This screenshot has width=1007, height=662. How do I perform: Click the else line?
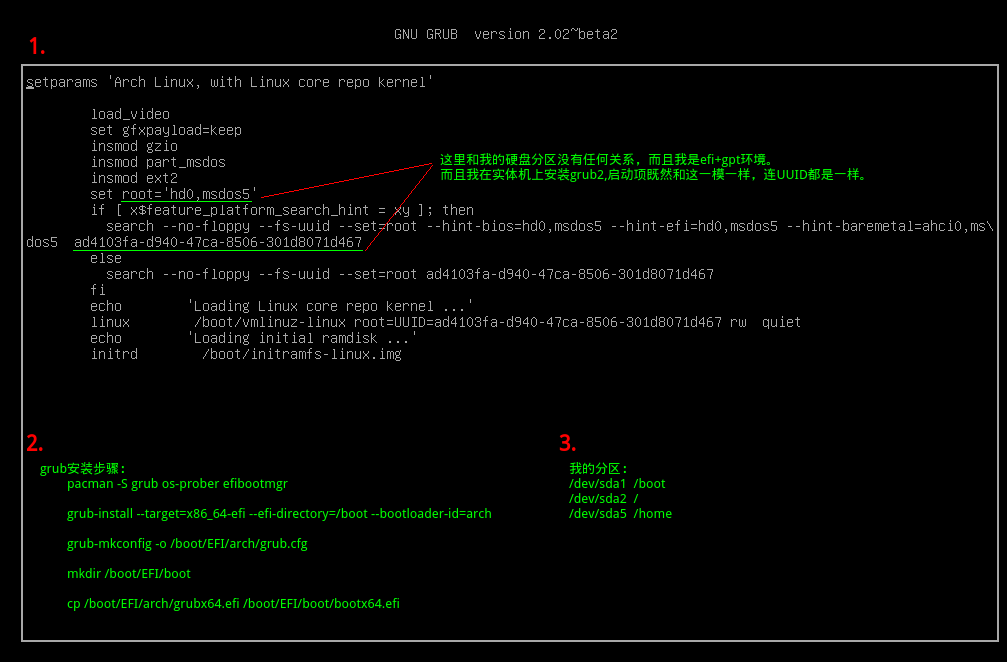pos(106,258)
